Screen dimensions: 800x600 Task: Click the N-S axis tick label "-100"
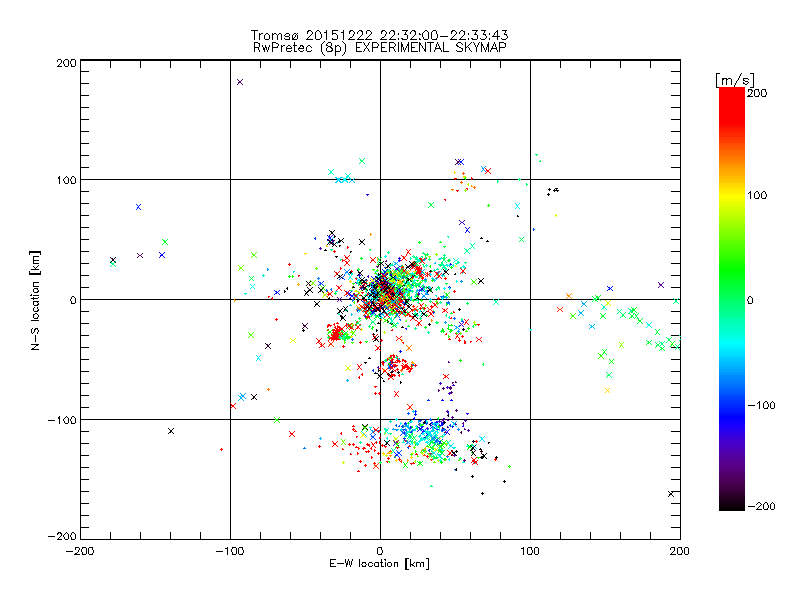[x=62, y=420]
